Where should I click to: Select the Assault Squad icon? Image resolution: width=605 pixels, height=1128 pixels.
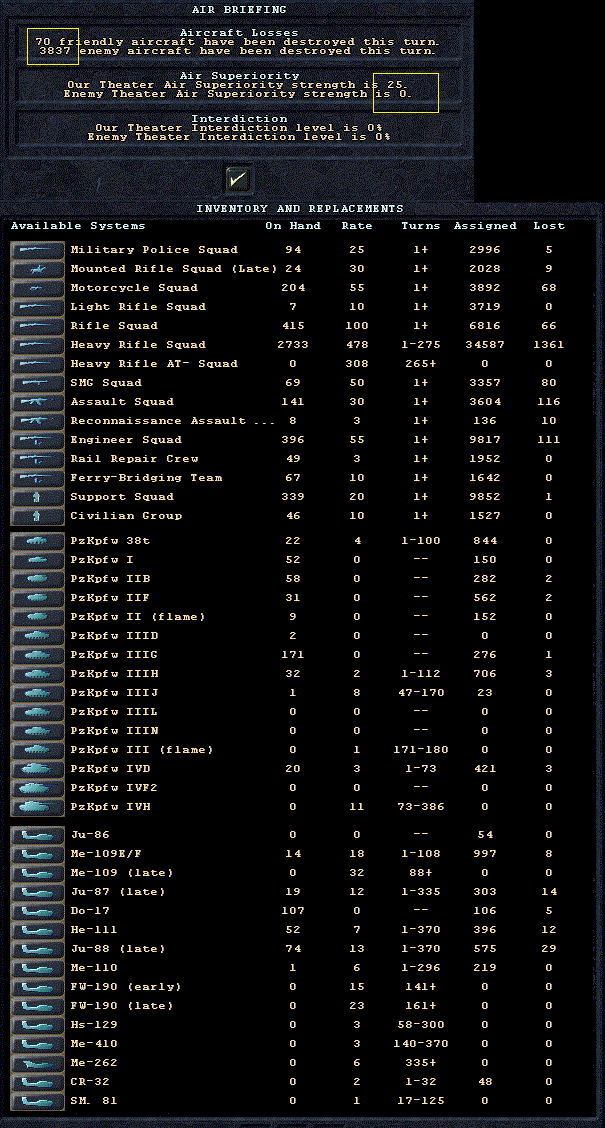pyautogui.click(x=38, y=401)
